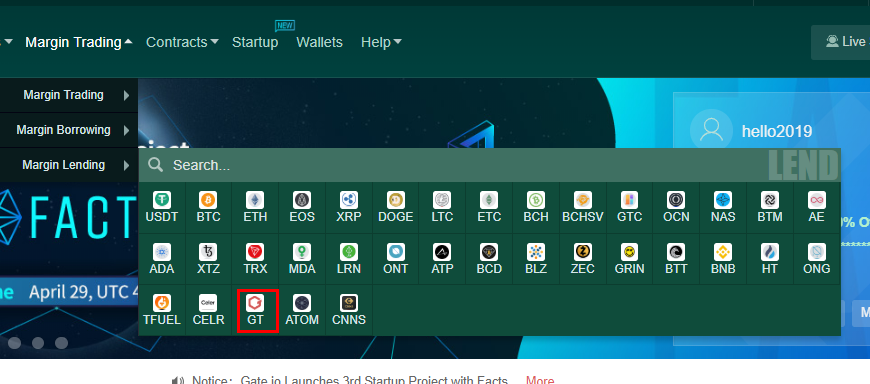Open the Contracts dropdown menu
Screen dimensions: 870x384
182,42
